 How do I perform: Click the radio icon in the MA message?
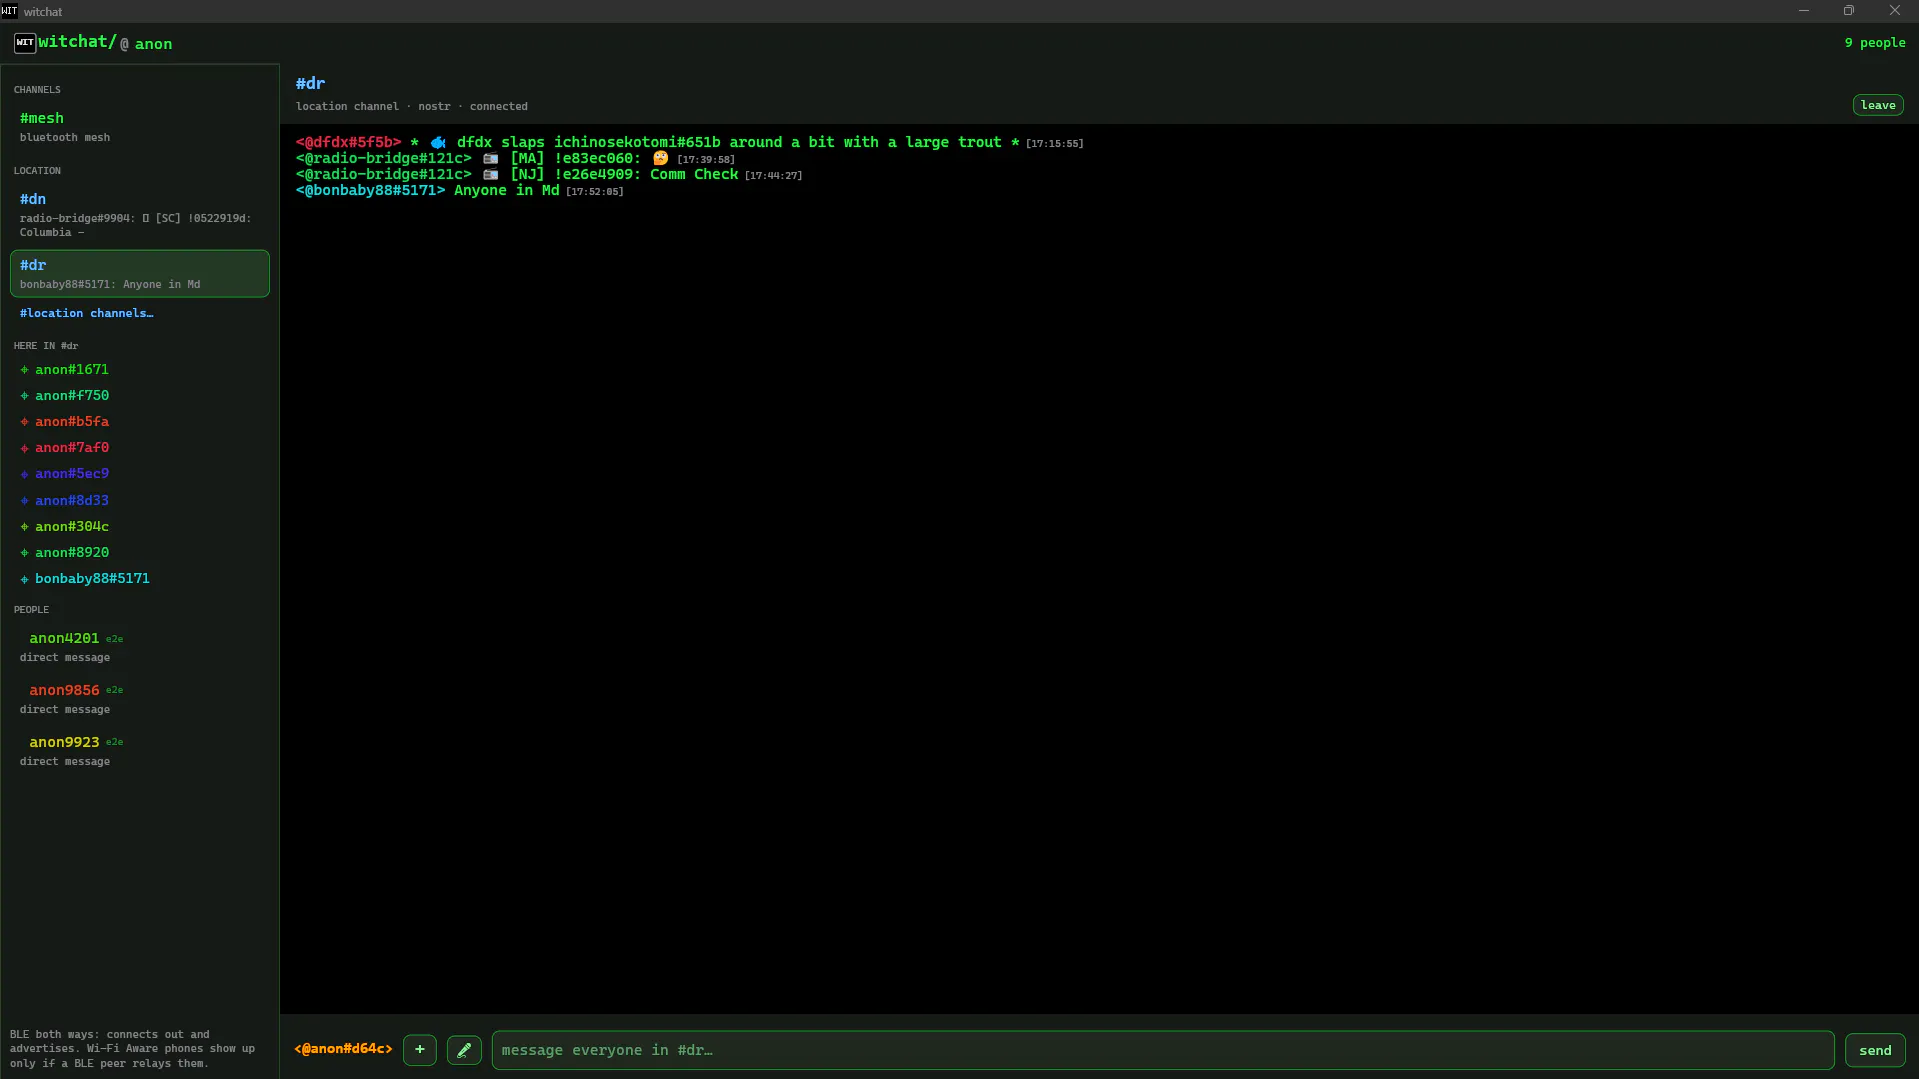click(490, 159)
